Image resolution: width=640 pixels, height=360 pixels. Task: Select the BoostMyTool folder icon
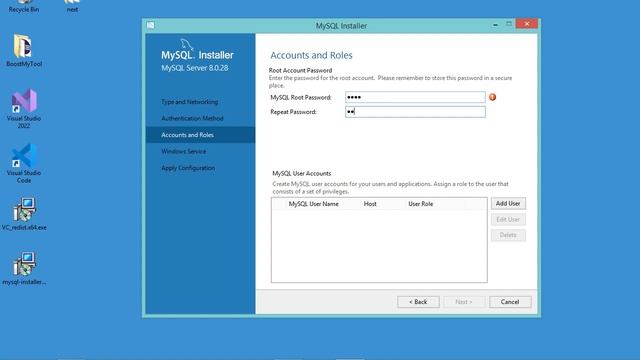(x=24, y=50)
